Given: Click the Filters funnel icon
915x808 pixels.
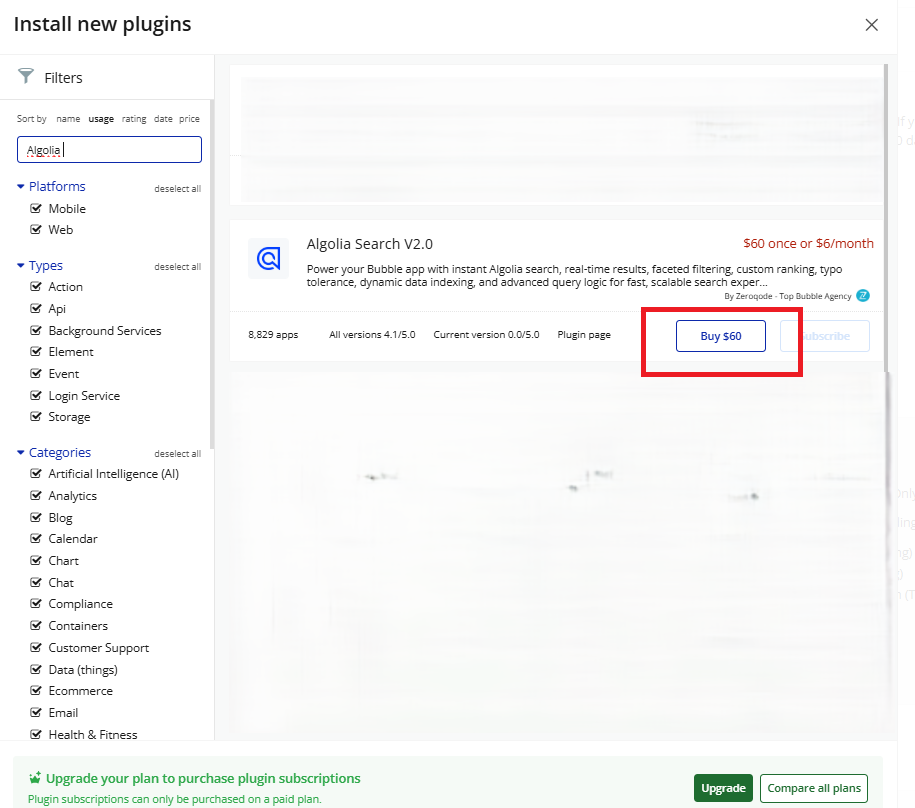Looking at the screenshot, I should [x=26, y=77].
